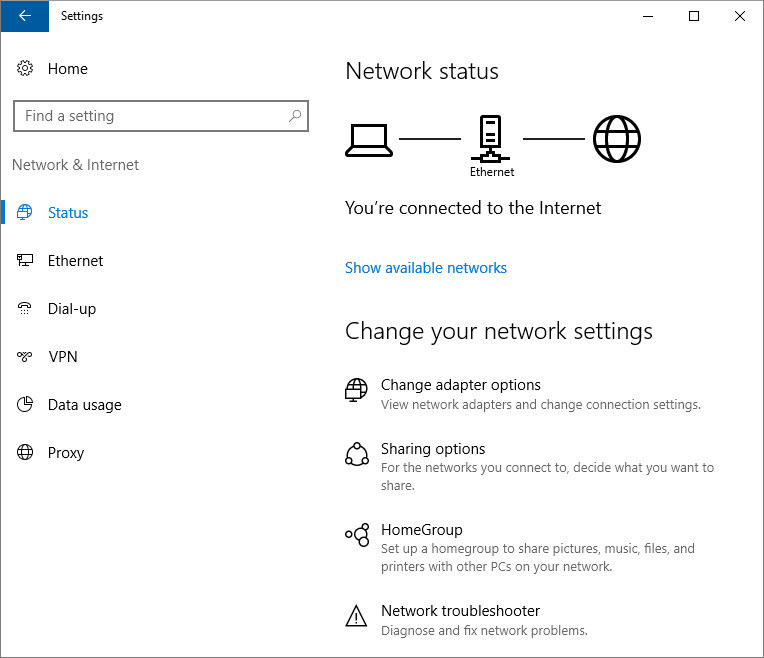Click the VPN icon in sidebar
This screenshot has height=658, width=764.
point(25,357)
